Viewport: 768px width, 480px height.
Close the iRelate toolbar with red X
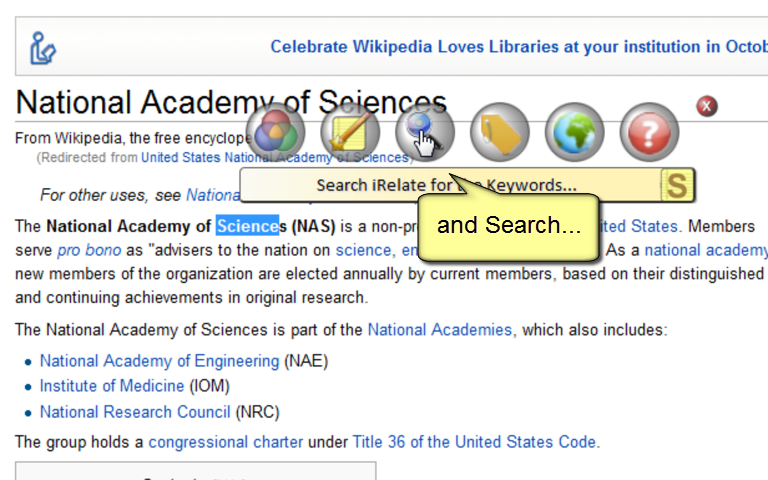click(x=706, y=106)
